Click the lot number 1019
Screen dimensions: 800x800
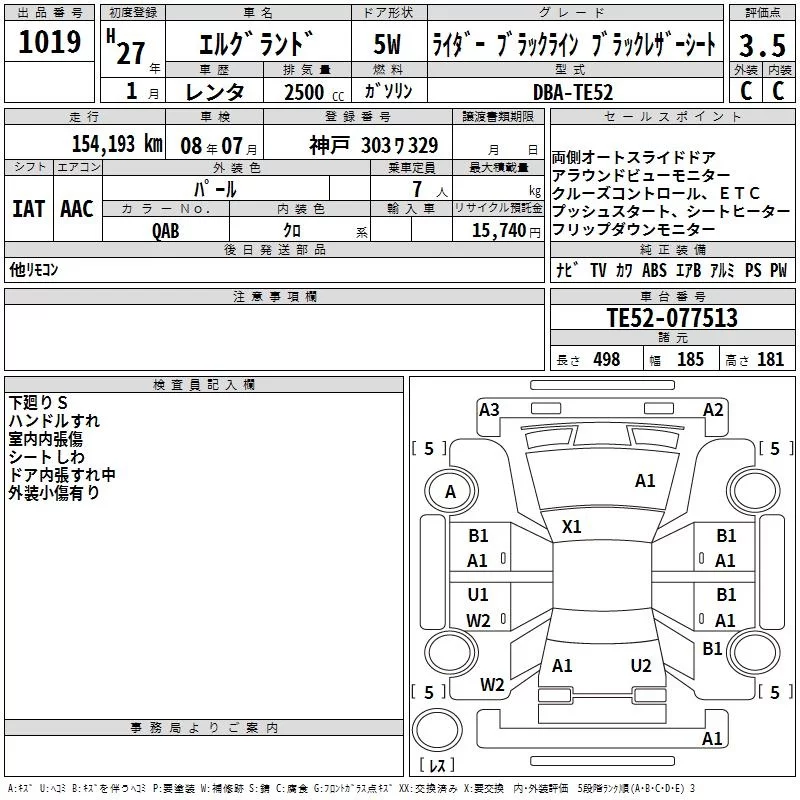point(49,43)
